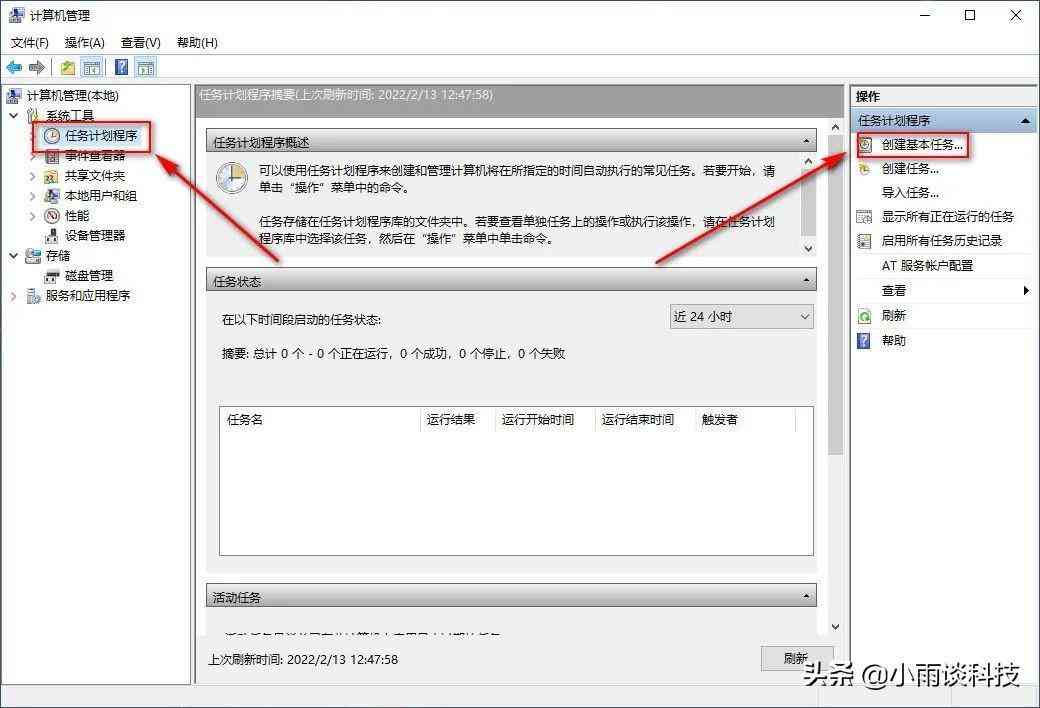Click the Up one level folder icon
Viewport: 1040px width, 708px height.
coord(68,67)
